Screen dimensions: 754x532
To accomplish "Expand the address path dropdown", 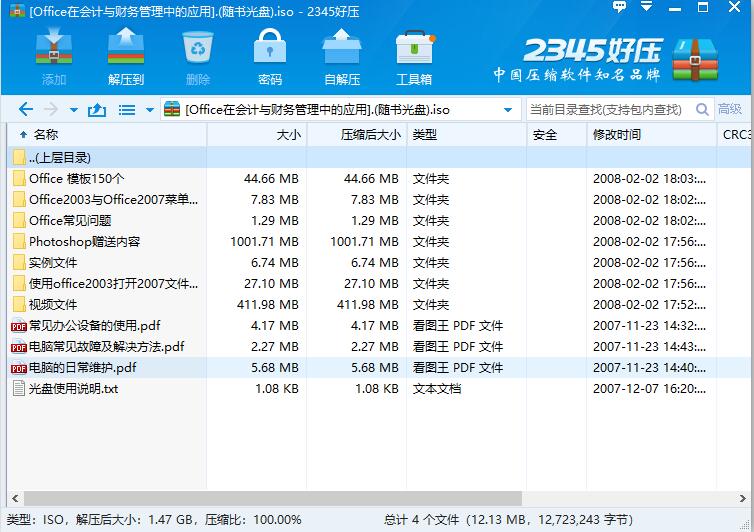I will tap(508, 110).
